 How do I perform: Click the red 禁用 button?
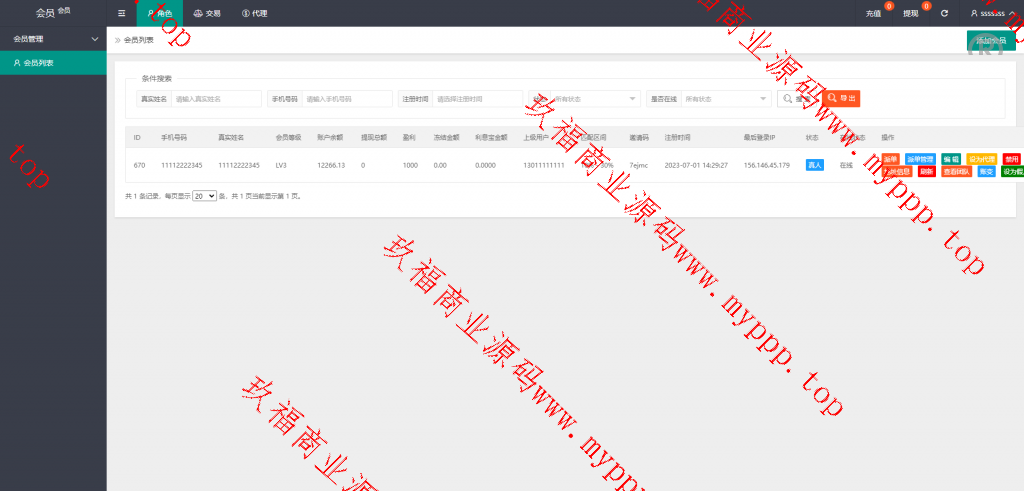(x=1011, y=158)
